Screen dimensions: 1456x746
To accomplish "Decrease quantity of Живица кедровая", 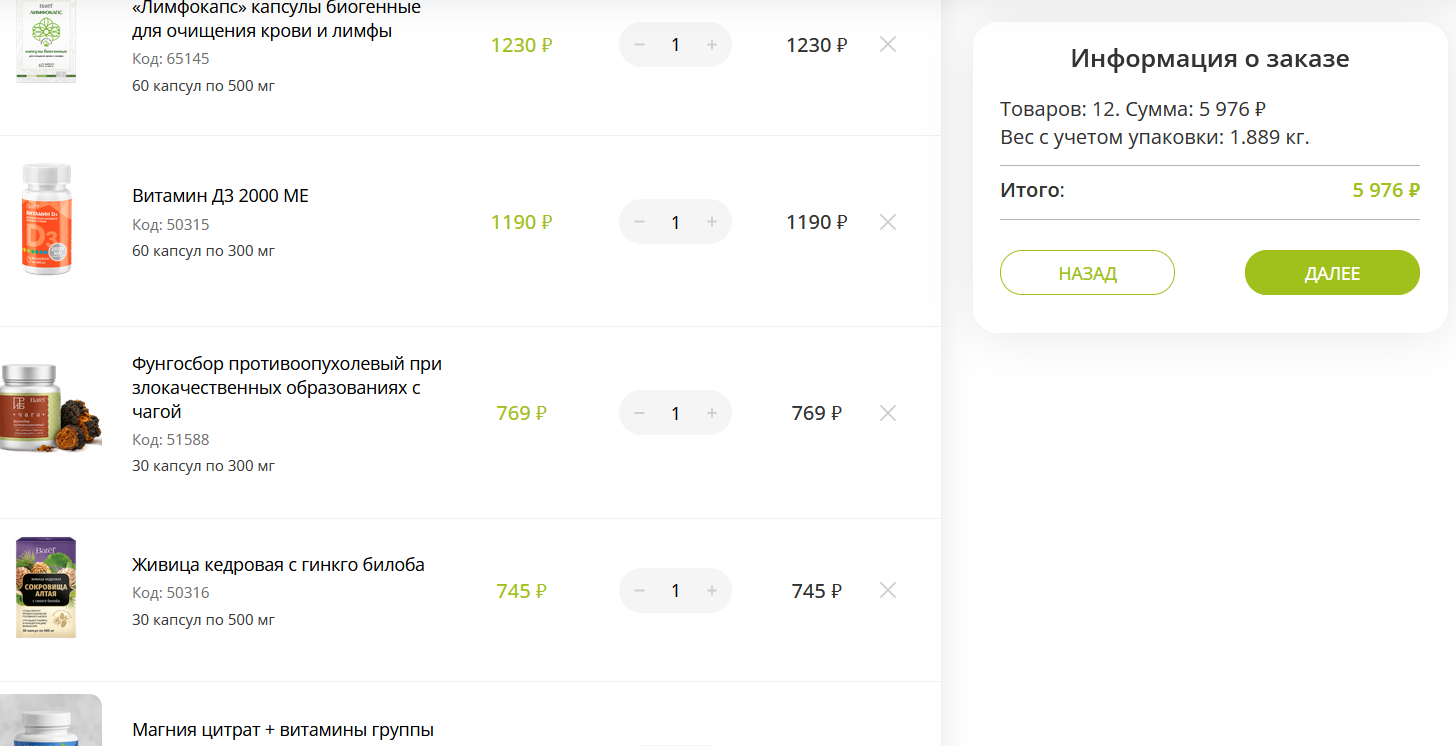I will coord(640,591).
